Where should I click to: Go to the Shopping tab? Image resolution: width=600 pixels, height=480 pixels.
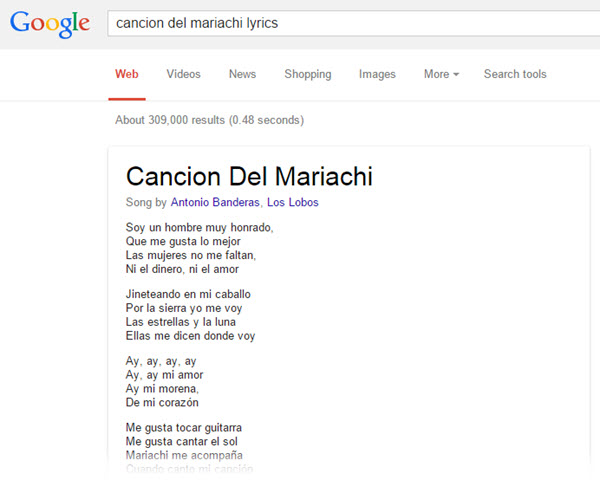tap(308, 74)
